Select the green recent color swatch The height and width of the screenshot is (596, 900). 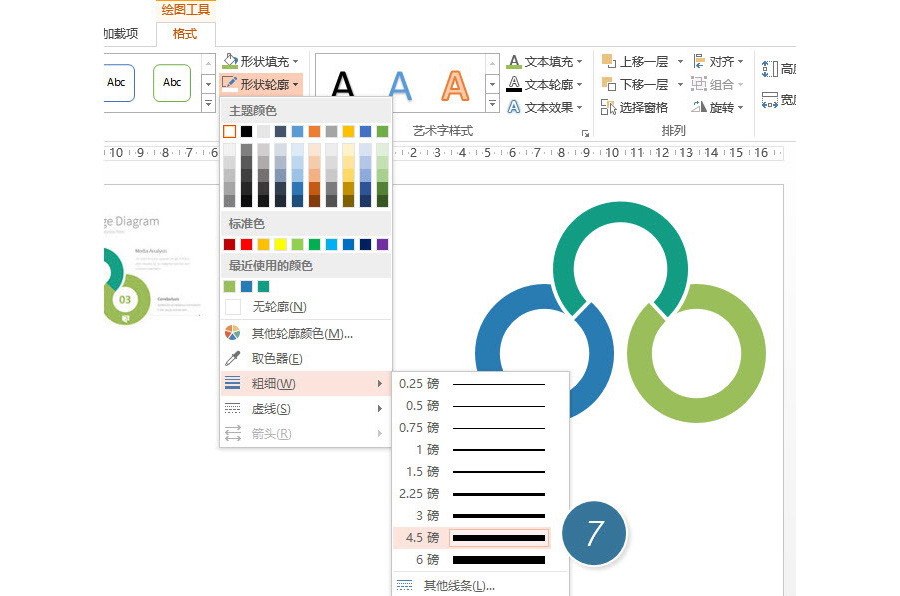[x=228, y=286]
